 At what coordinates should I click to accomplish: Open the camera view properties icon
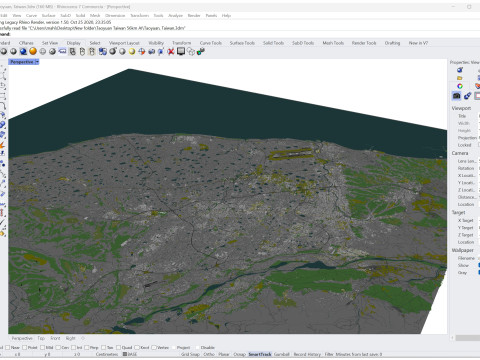[x=456, y=96]
